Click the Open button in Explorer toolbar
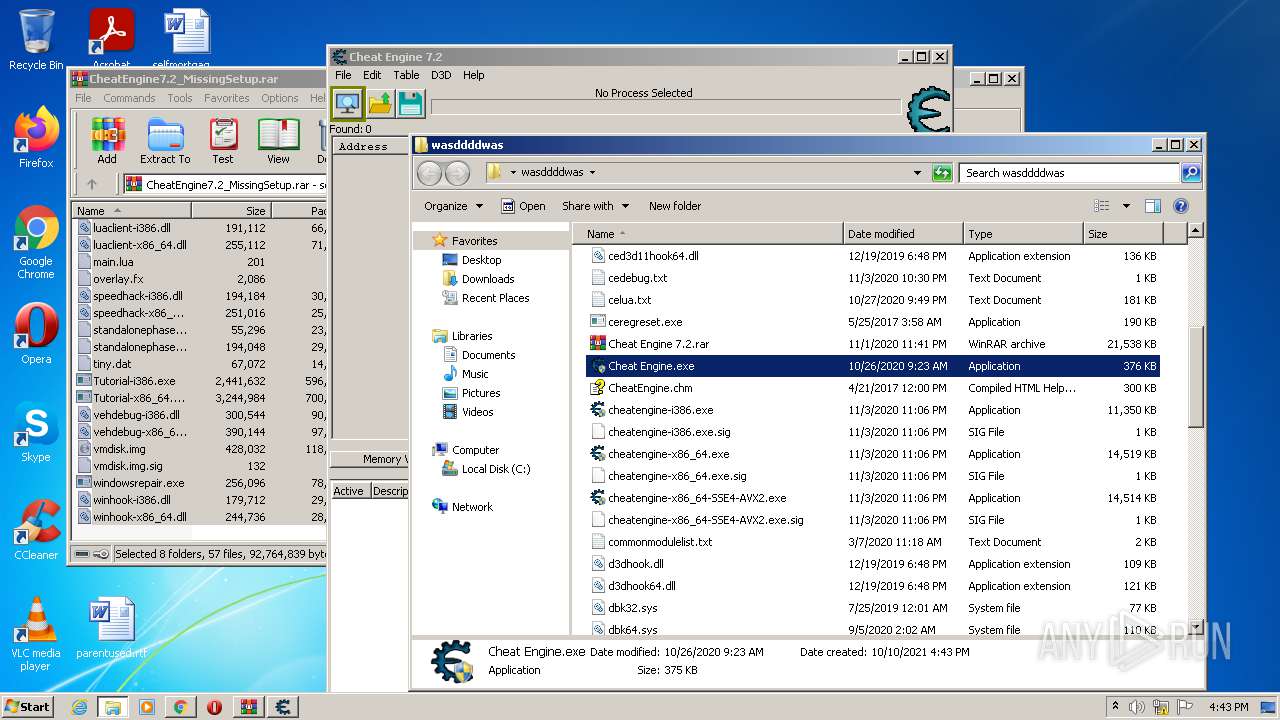Screen dimensions: 1280x720 523,206
